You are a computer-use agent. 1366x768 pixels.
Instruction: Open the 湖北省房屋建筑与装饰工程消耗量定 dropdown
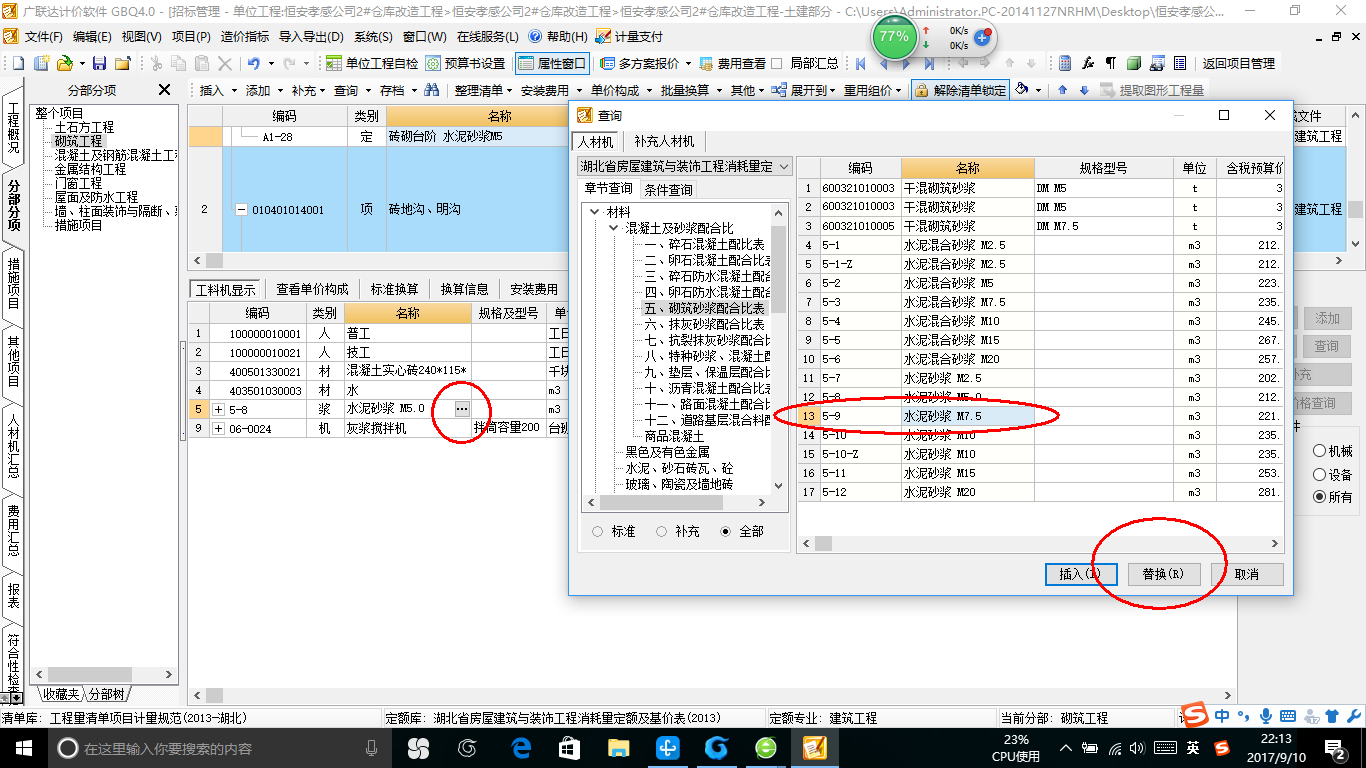tap(684, 166)
